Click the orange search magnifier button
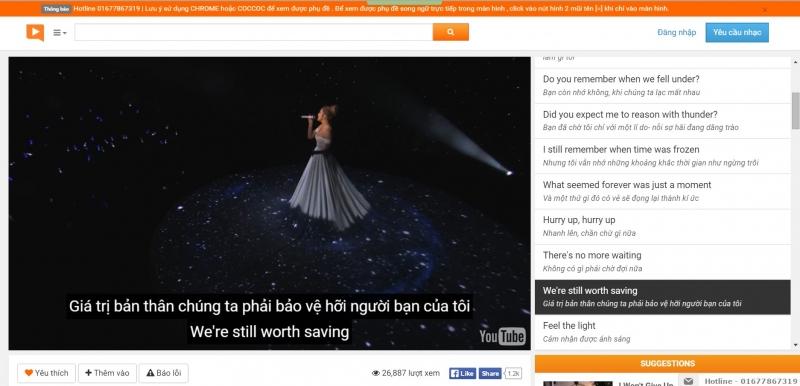The width and height of the screenshot is (800, 386). pos(451,32)
